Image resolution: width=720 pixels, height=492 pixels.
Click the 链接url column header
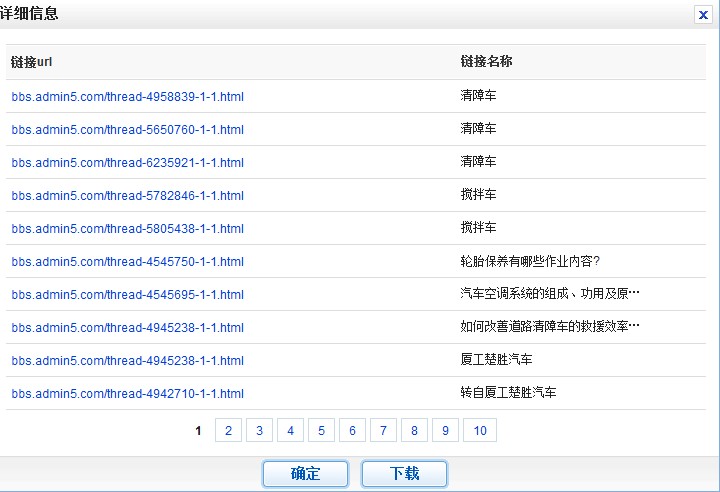pyautogui.click(x=32, y=62)
